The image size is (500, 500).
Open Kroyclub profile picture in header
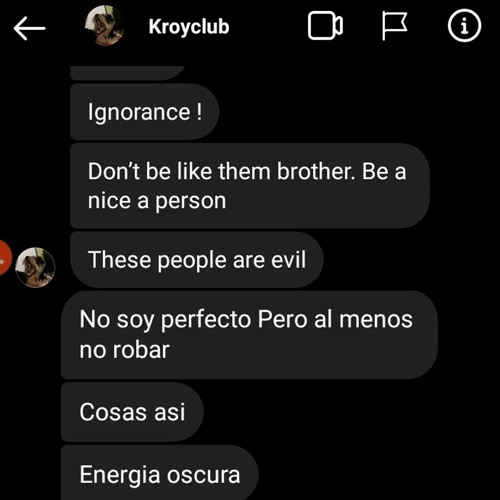105,26
